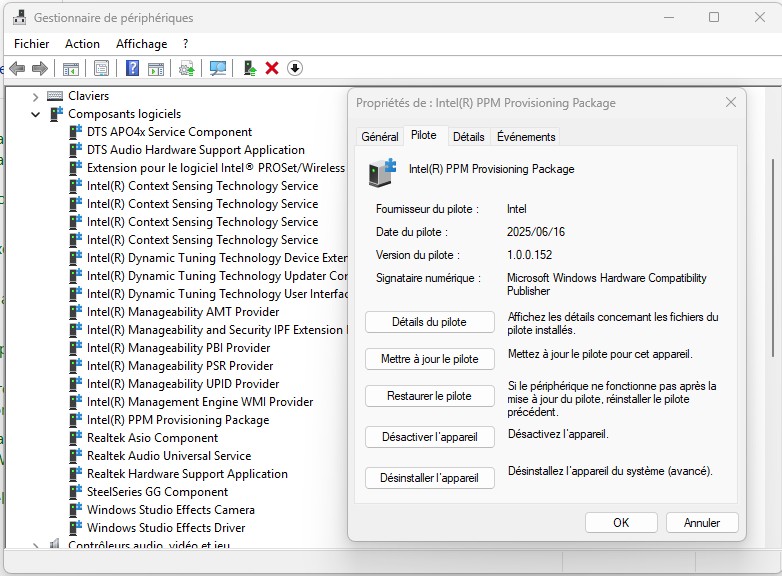This screenshot has height=576, width=782.
Task: Click the green-arrow computer toolbar icon
Action: 249,68
